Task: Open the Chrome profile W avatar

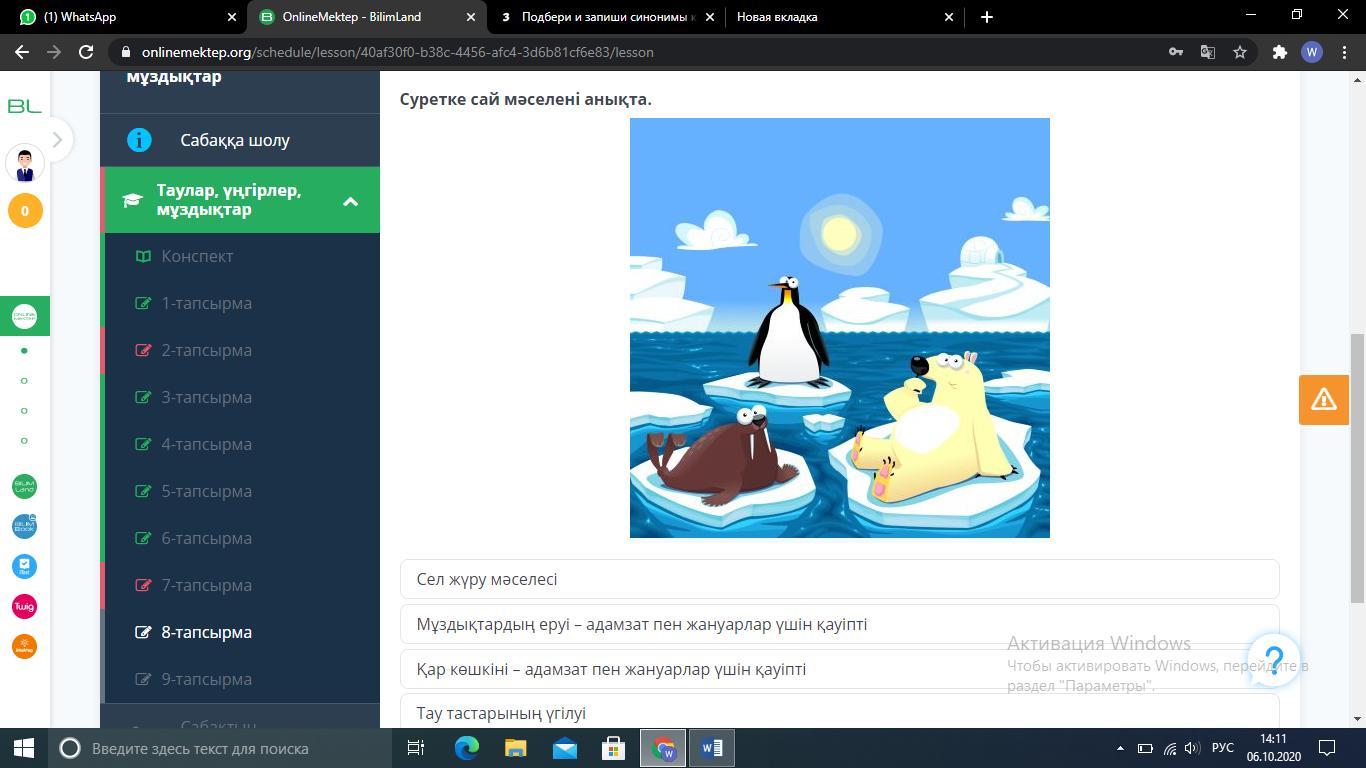Action: [x=1312, y=52]
